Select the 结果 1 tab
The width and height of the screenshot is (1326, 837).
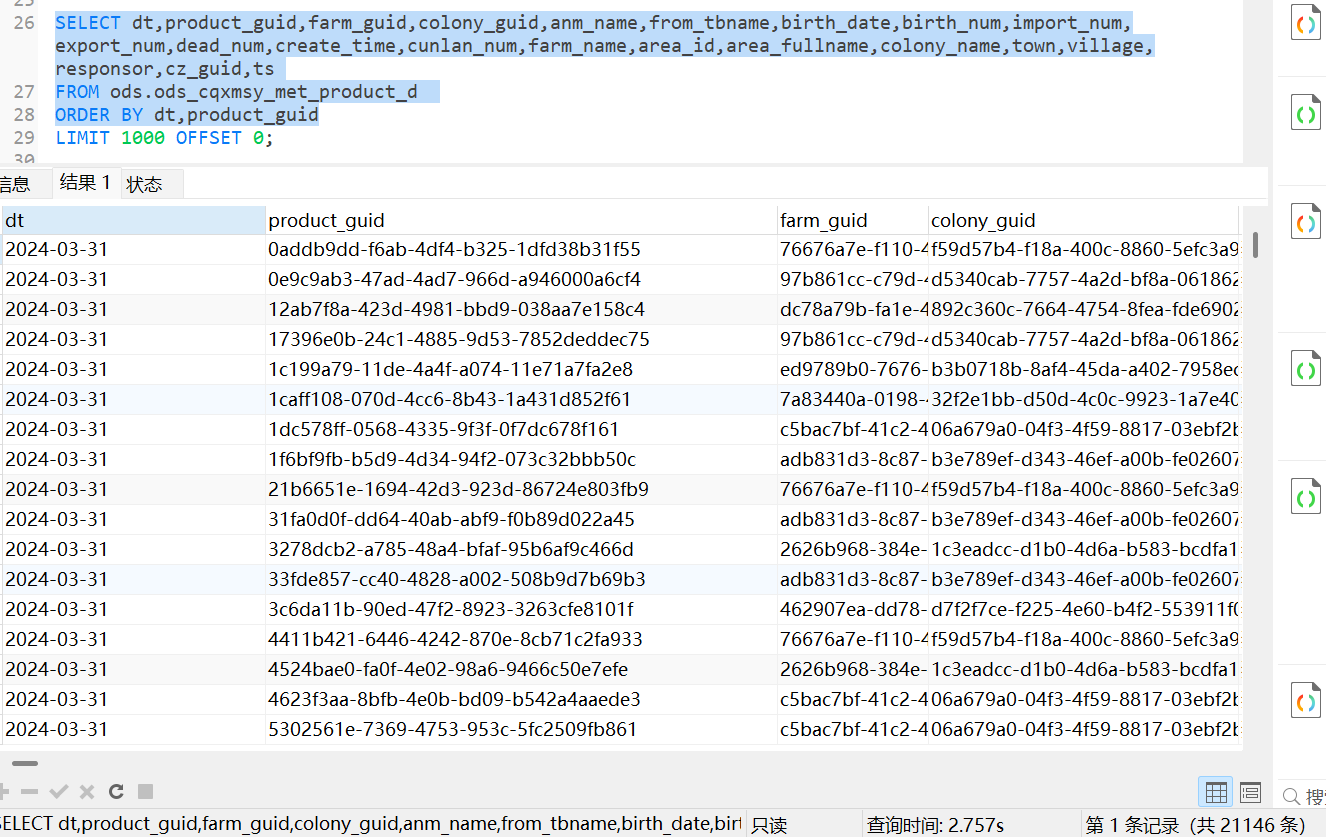coord(85,182)
